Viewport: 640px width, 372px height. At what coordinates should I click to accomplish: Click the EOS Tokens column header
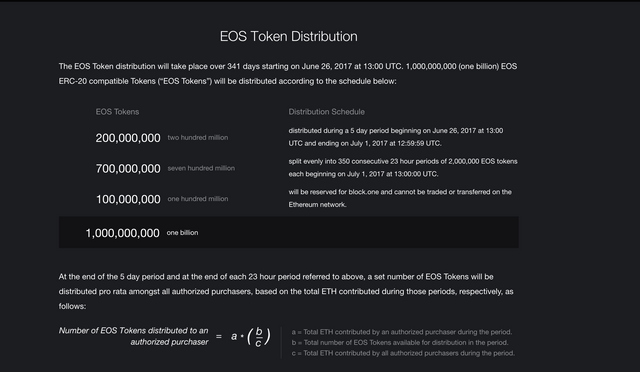(x=117, y=112)
